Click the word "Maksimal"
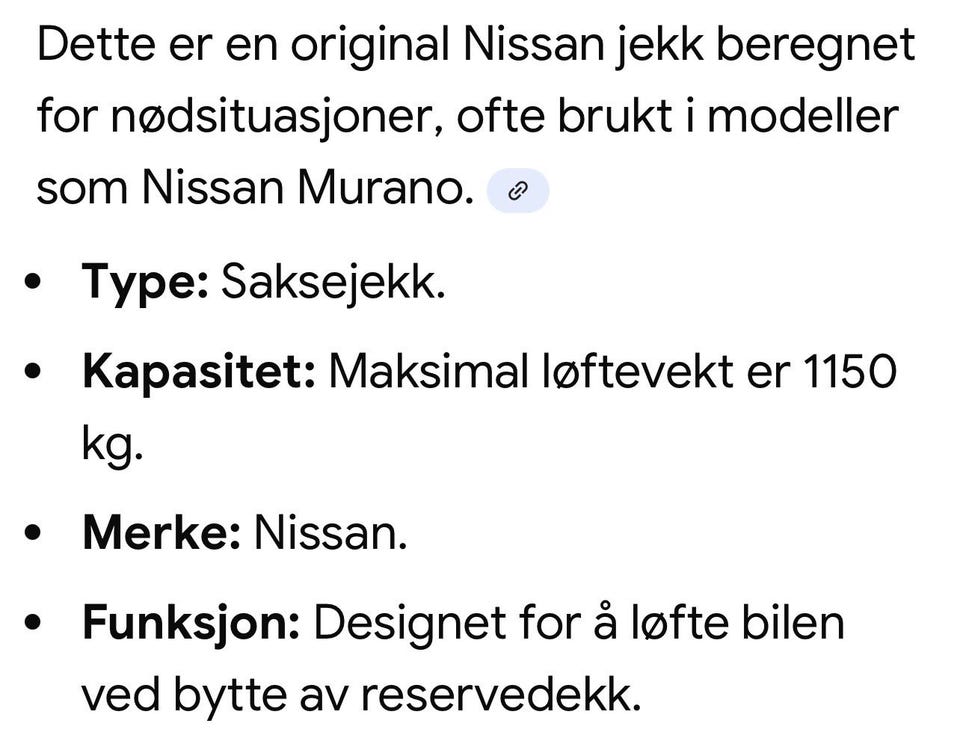The height and width of the screenshot is (753, 960). (x=429, y=371)
